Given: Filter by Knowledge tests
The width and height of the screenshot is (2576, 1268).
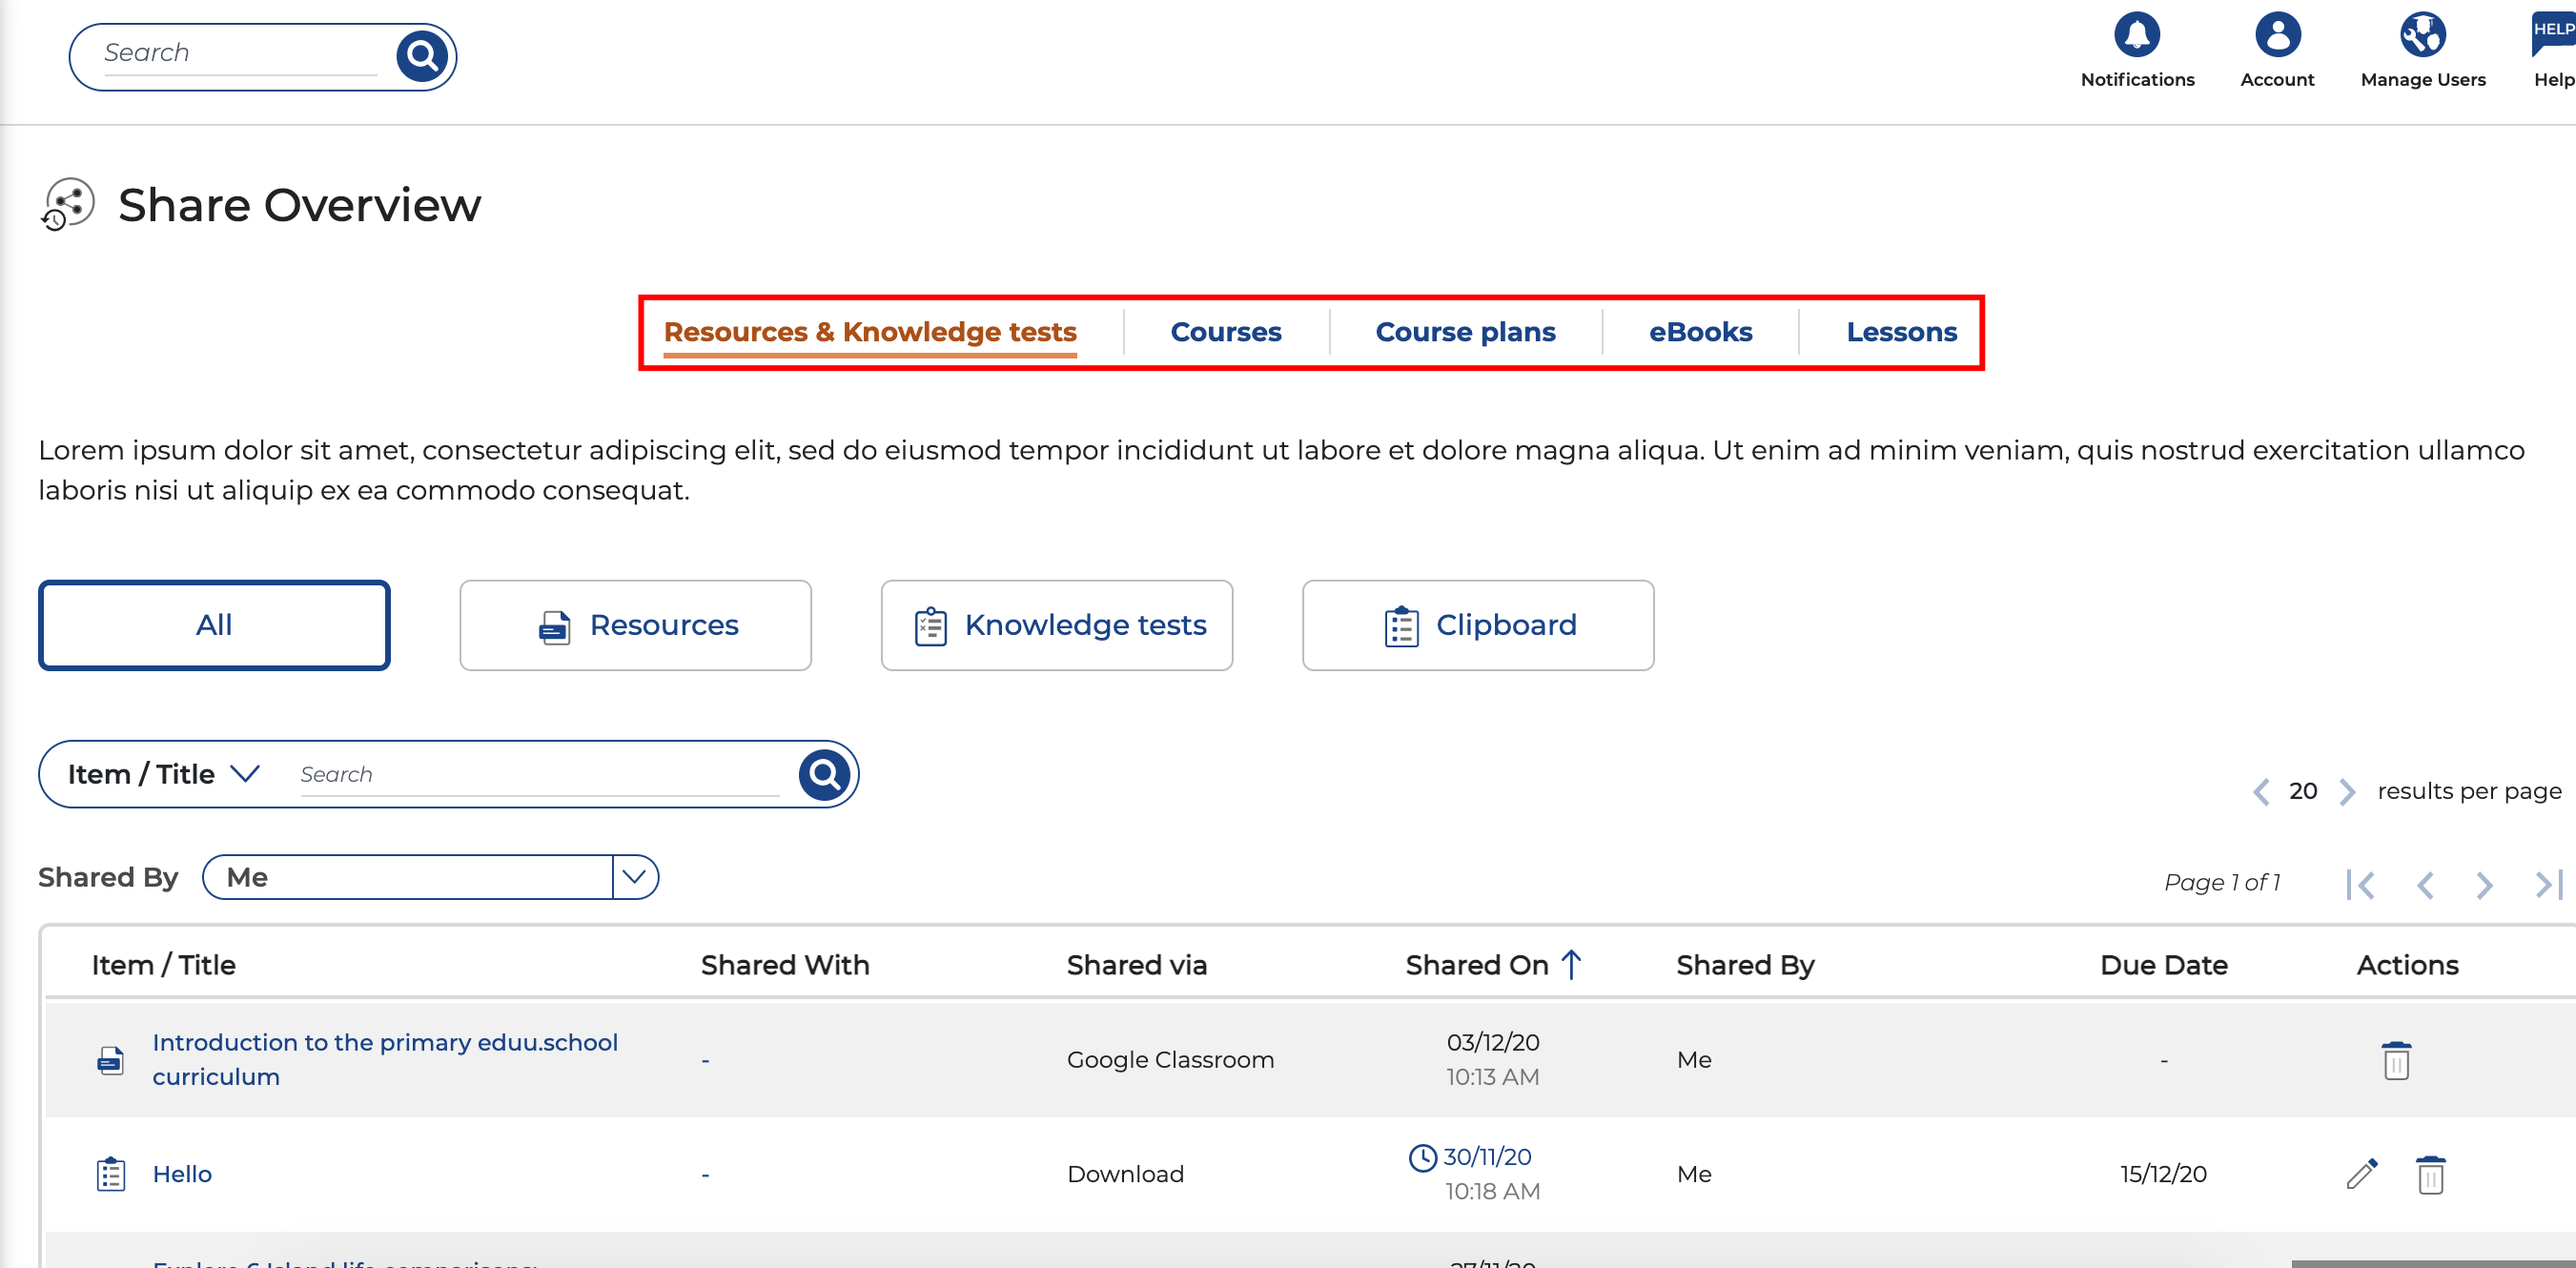Looking at the screenshot, I should (x=1056, y=625).
